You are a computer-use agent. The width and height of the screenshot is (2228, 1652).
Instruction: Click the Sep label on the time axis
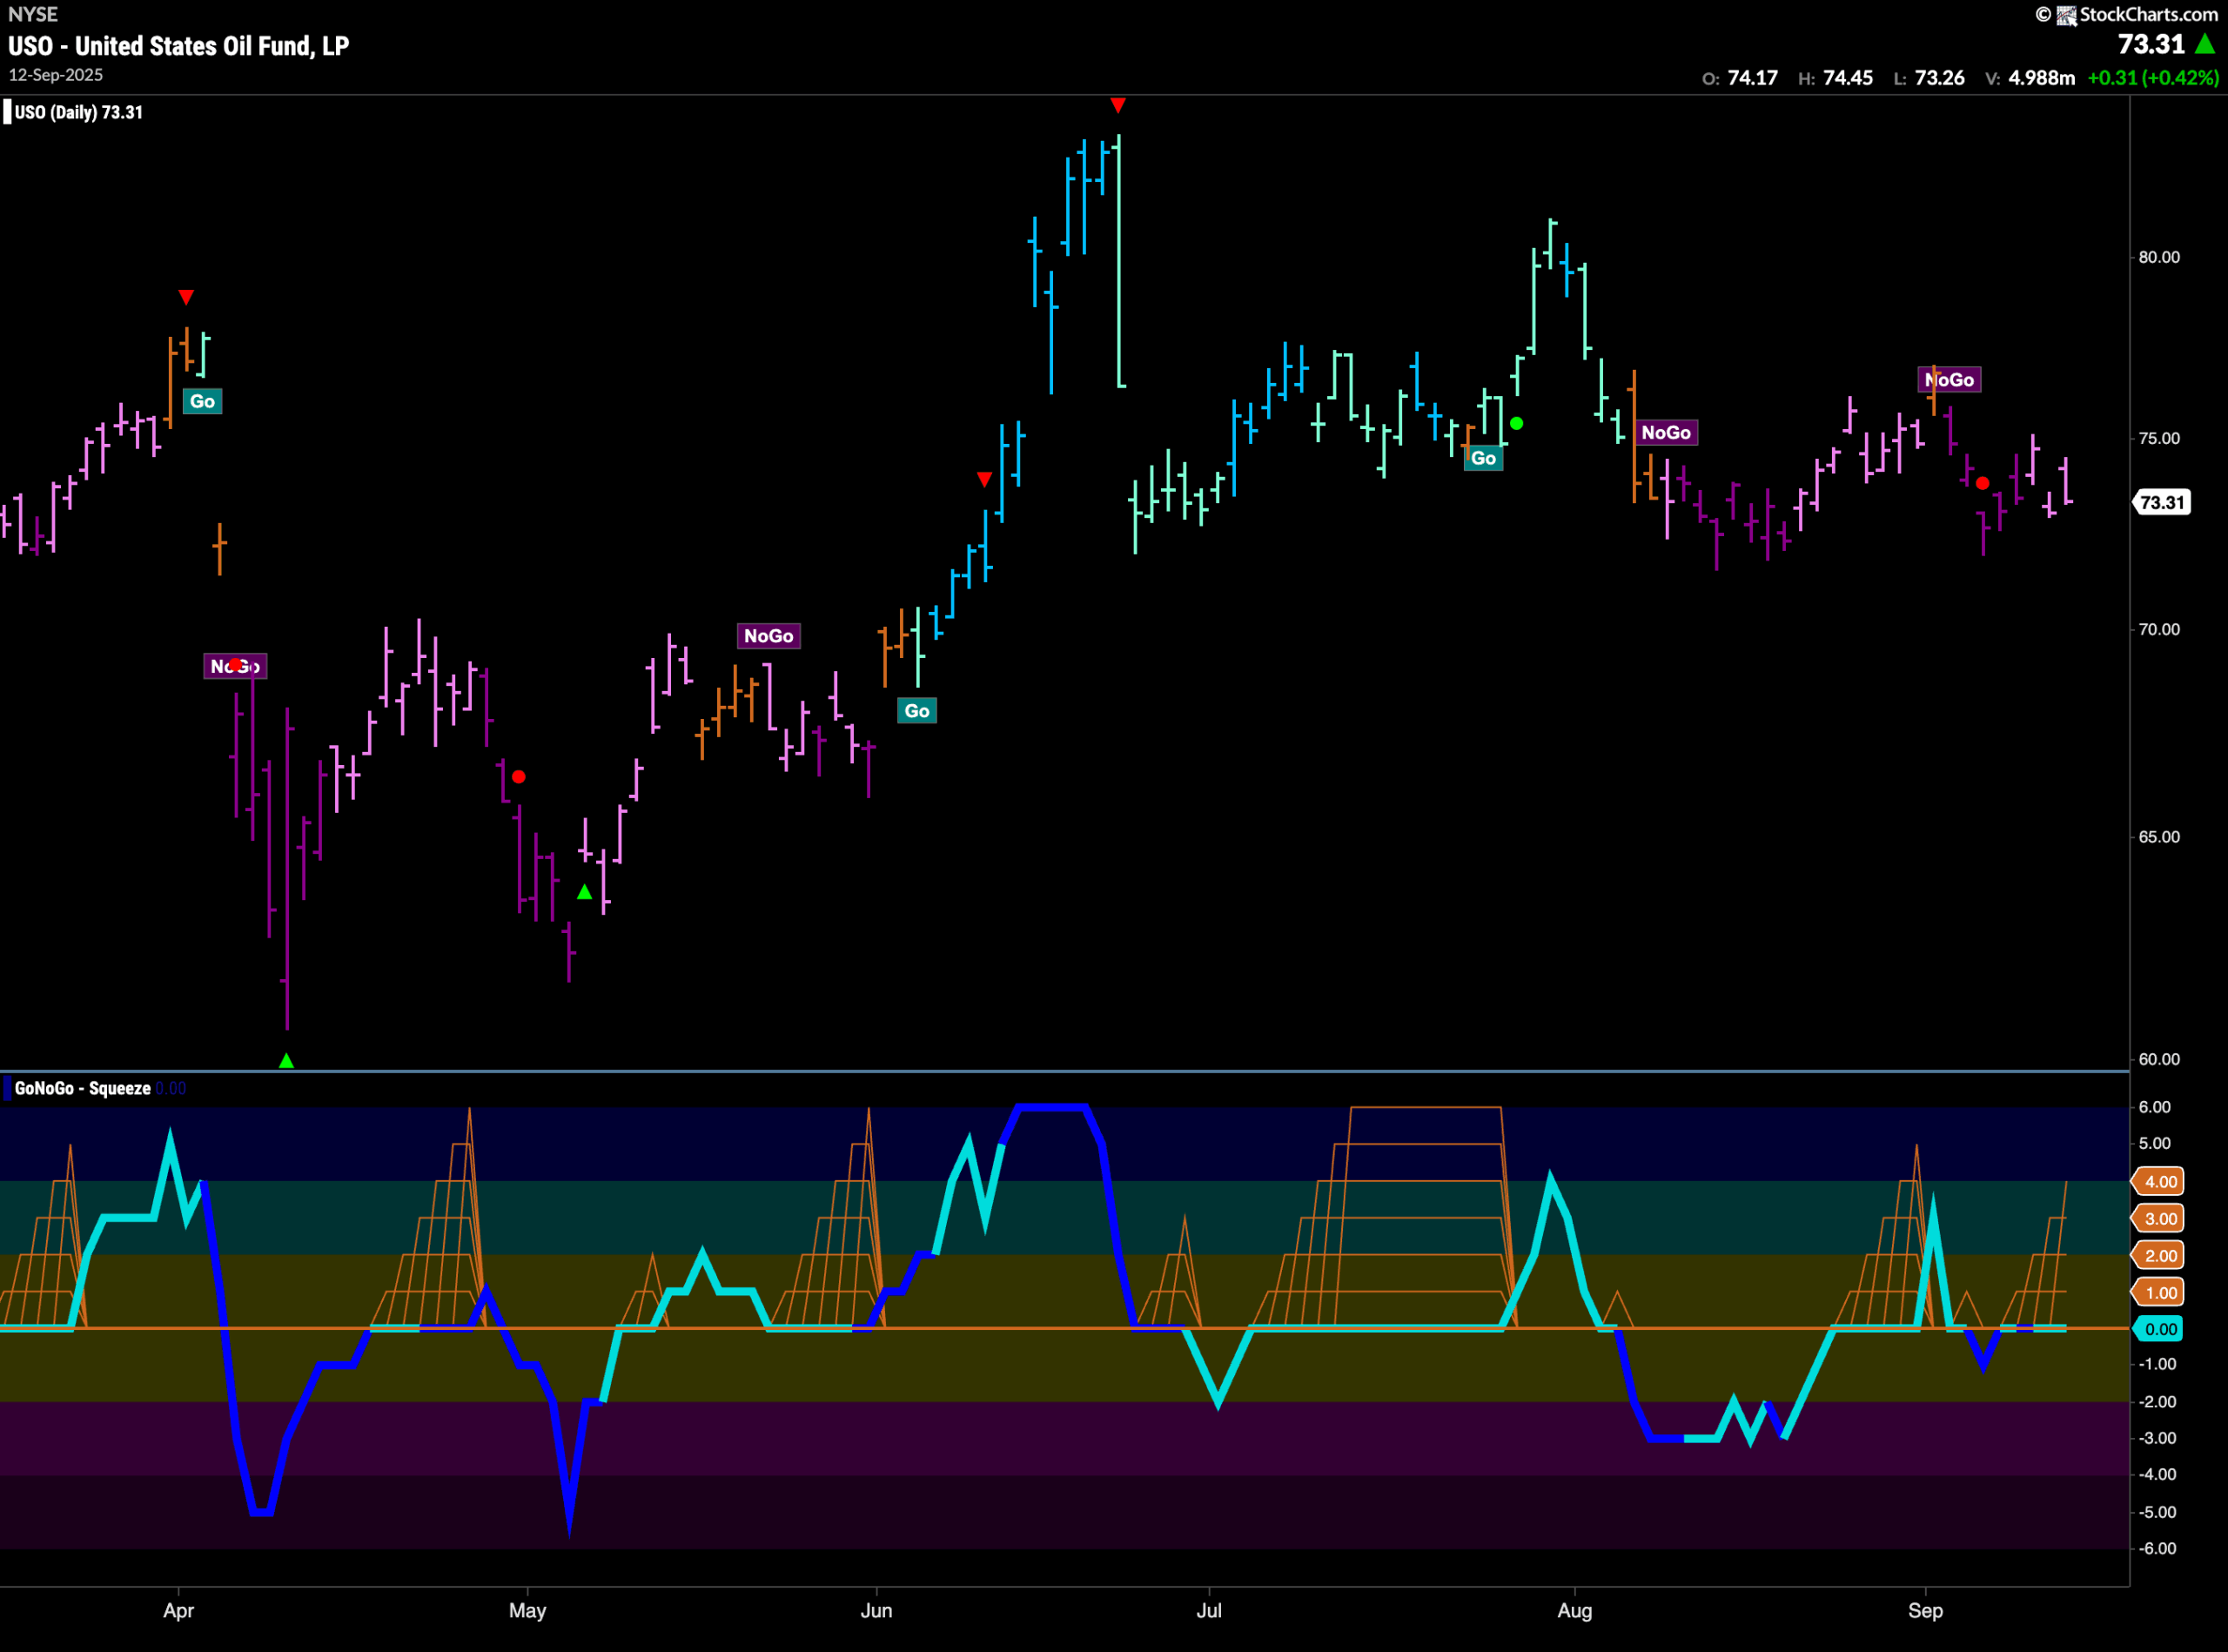[x=1925, y=1611]
